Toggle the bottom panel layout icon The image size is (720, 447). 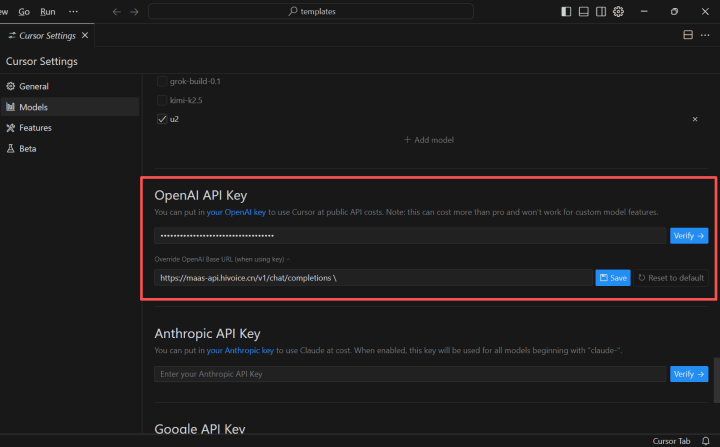tap(584, 11)
